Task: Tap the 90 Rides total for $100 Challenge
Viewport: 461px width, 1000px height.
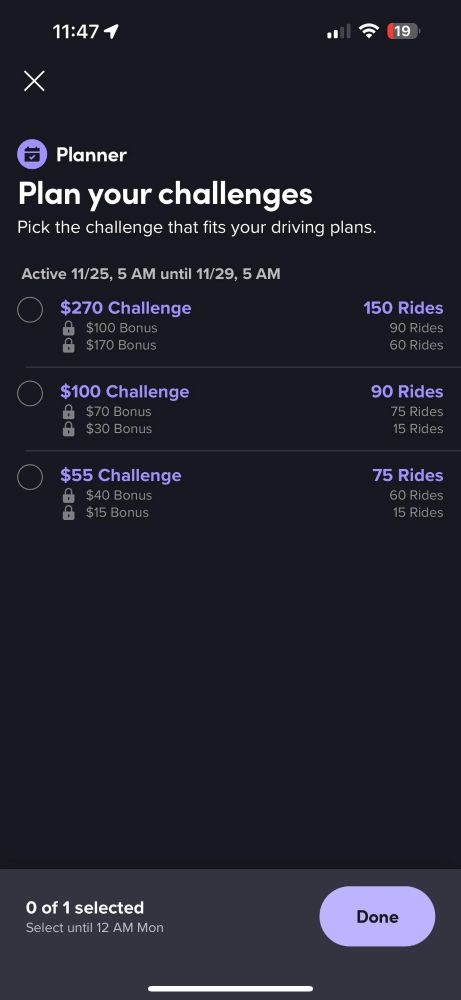Action: (407, 392)
